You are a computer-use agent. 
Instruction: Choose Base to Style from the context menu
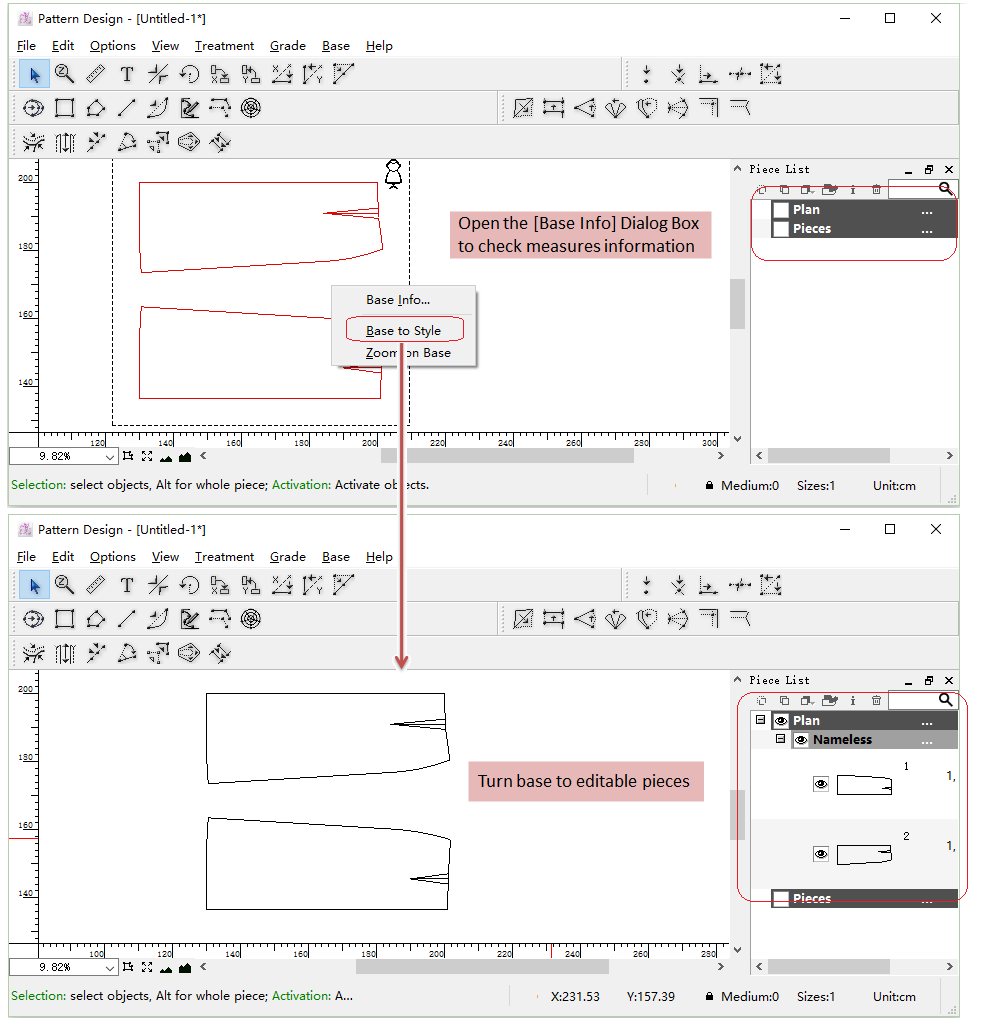tap(403, 331)
